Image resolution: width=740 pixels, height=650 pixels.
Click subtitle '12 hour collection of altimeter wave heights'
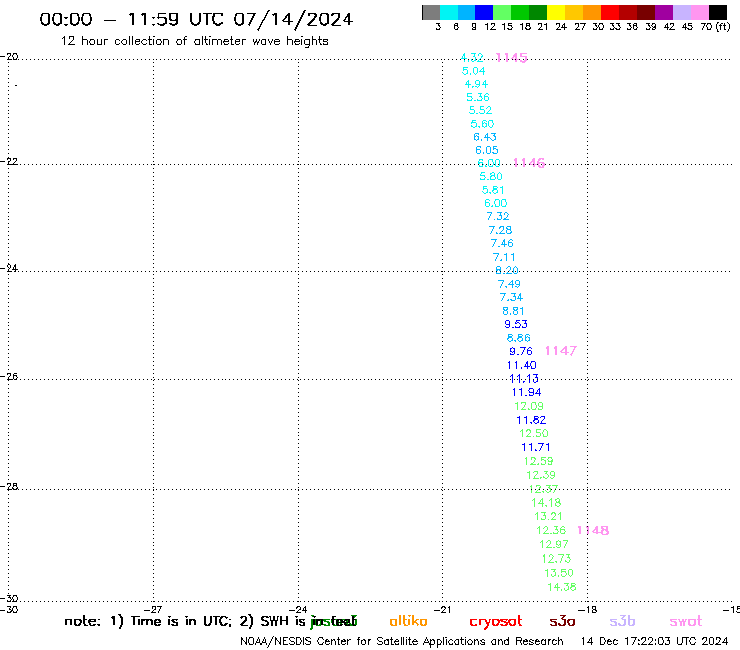(x=194, y=41)
